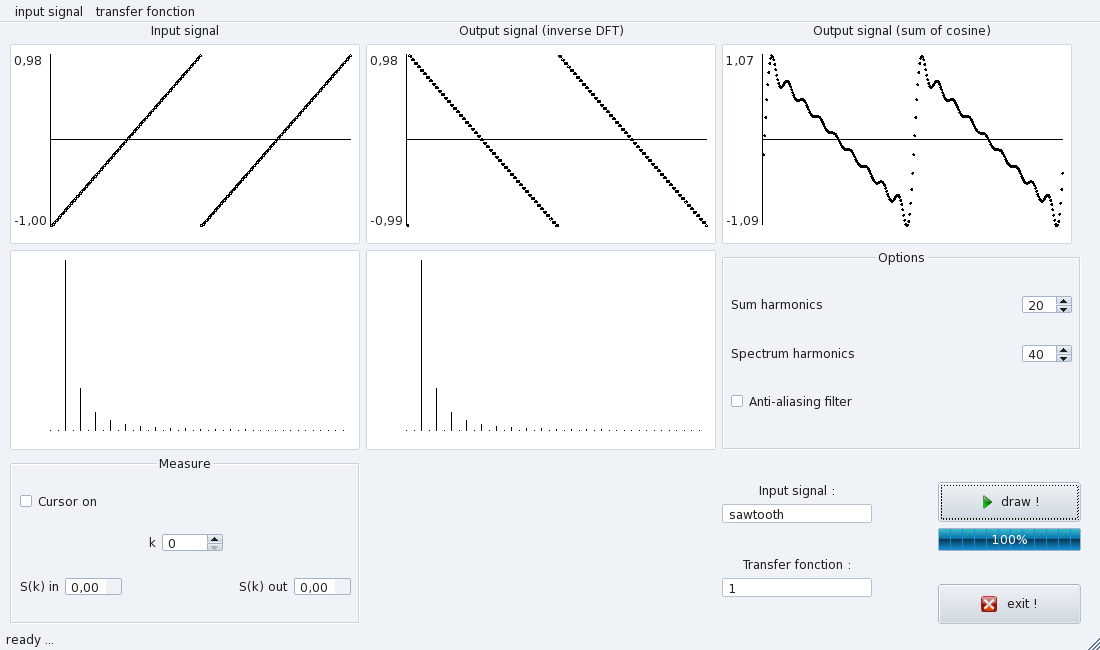Click the 100% progress bar
The height and width of the screenshot is (650, 1100).
point(1009,540)
